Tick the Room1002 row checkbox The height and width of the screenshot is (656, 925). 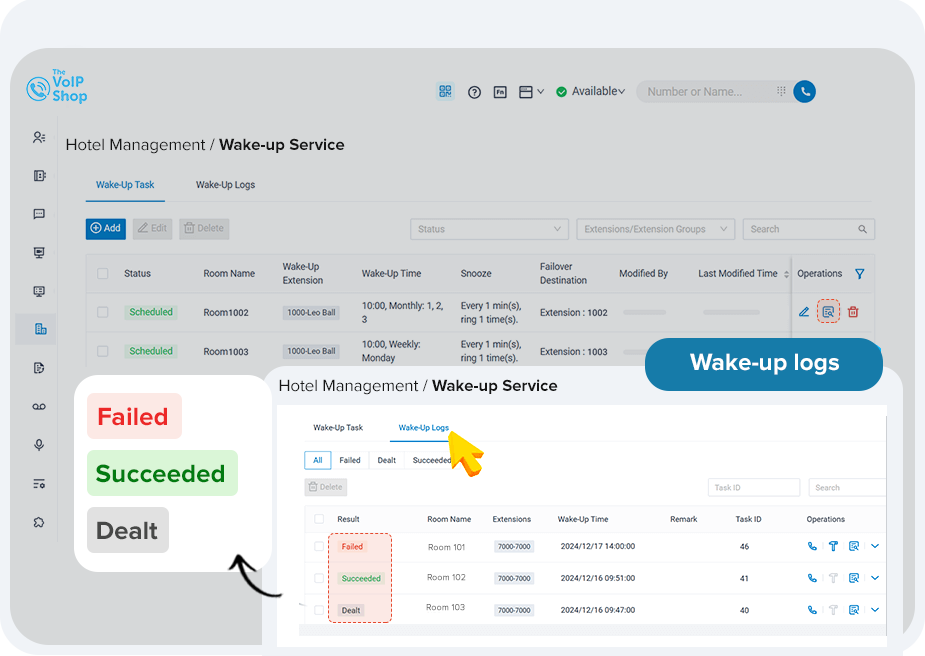(x=103, y=312)
